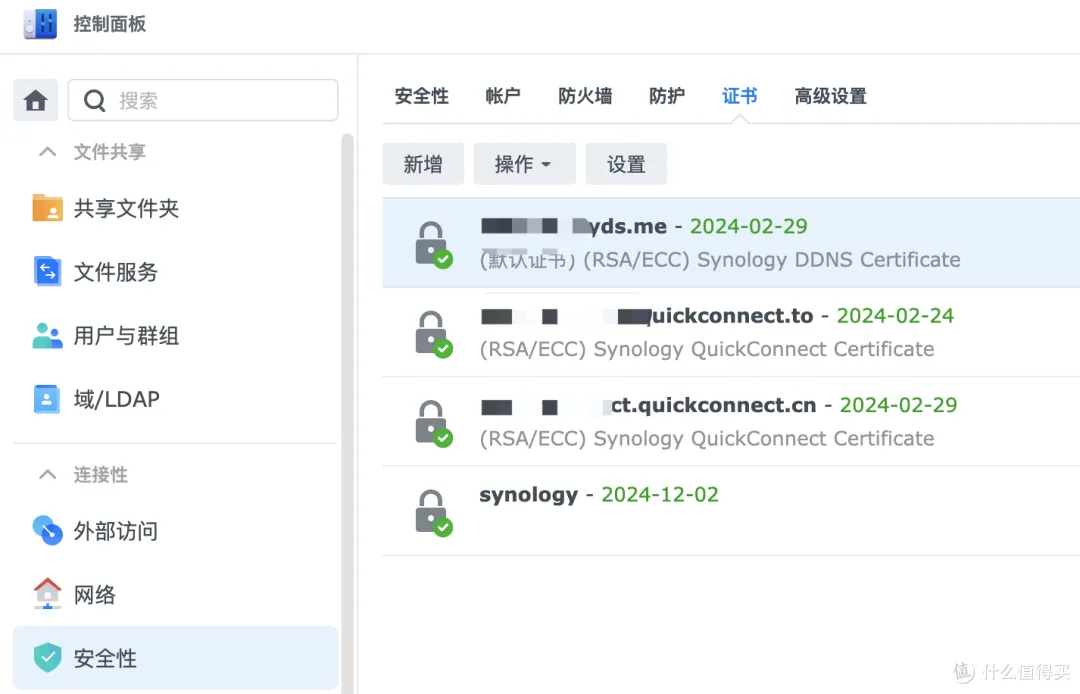
Task: Switch to the 高级设置 tab
Action: pyautogui.click(x=830, y=96)
